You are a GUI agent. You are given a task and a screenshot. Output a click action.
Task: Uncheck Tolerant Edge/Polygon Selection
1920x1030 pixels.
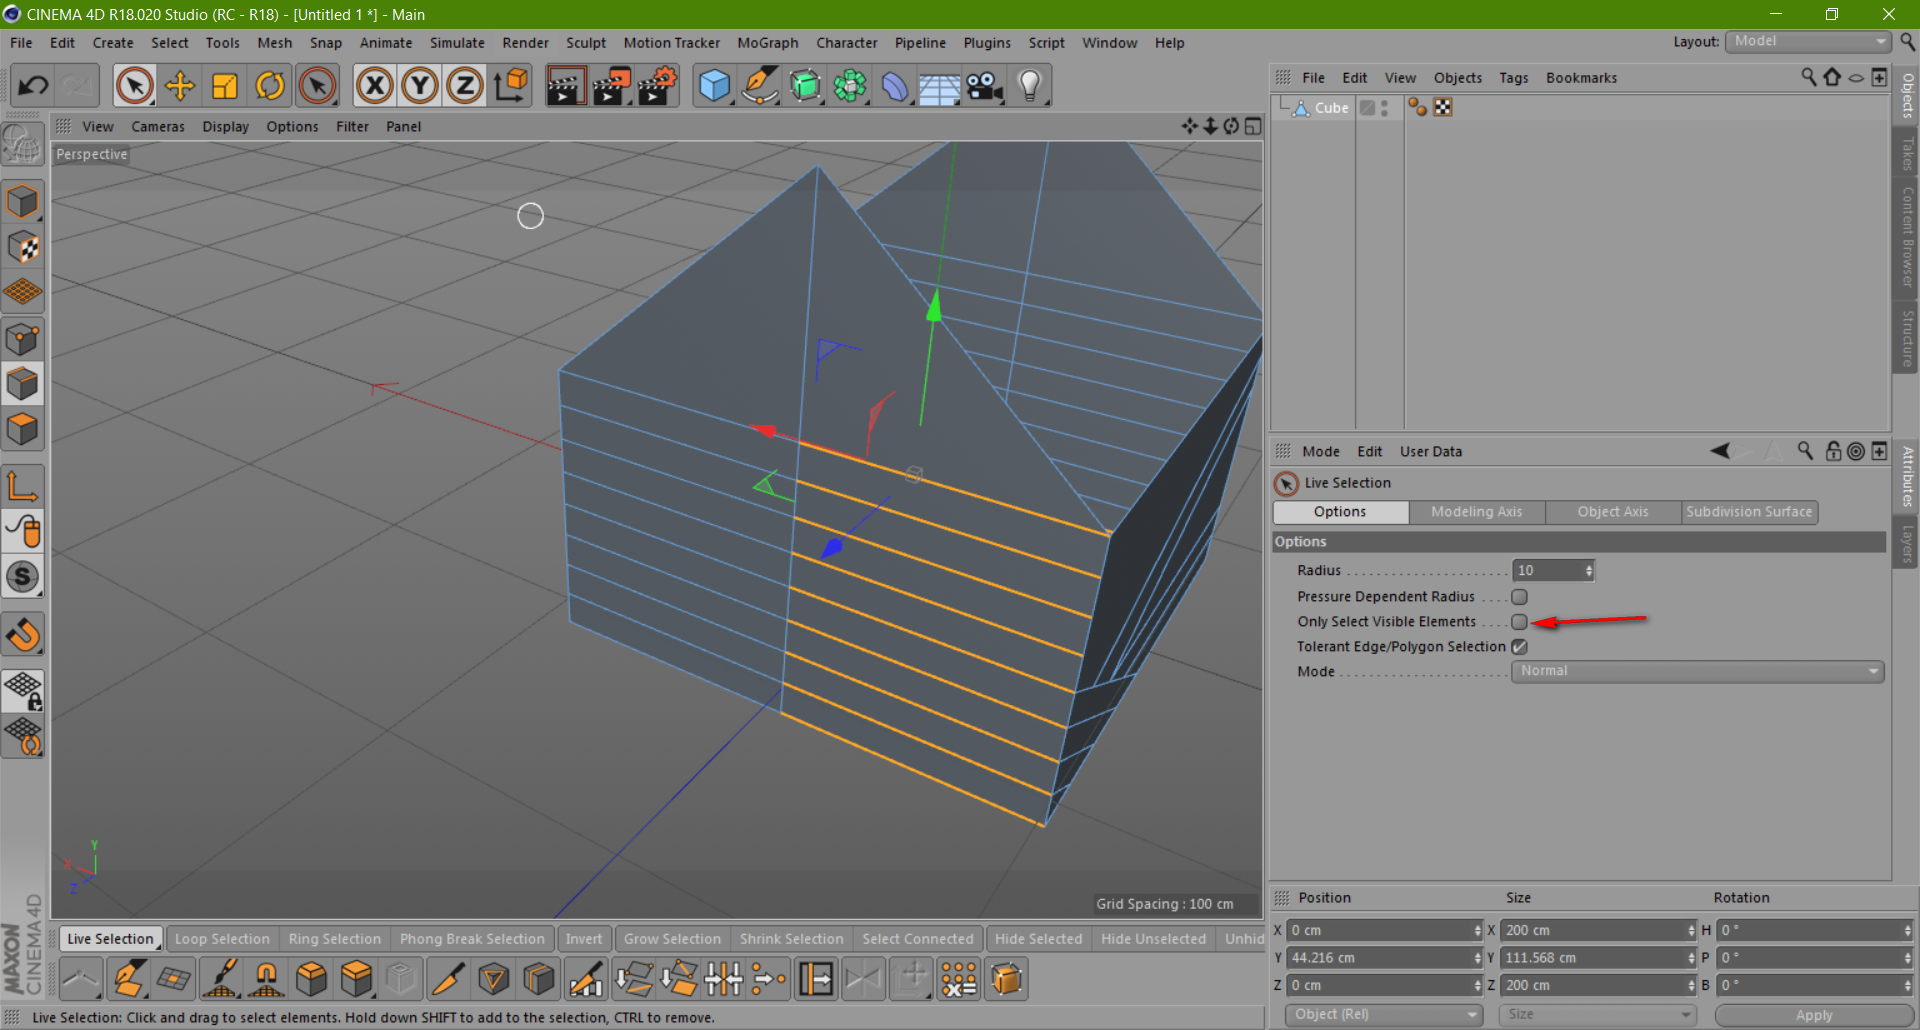(x=1519, y=647)
